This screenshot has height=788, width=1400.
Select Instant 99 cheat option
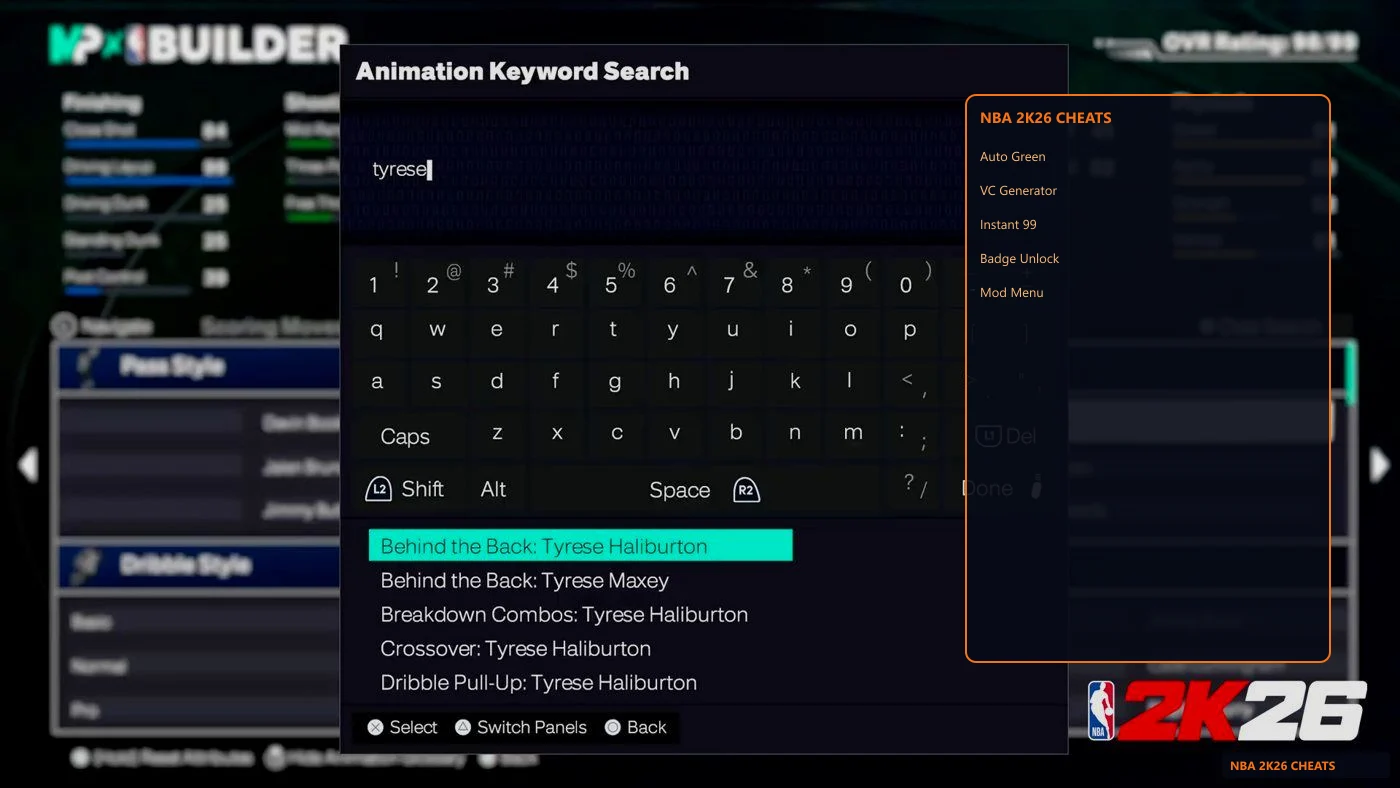(x=1008, y=224)
